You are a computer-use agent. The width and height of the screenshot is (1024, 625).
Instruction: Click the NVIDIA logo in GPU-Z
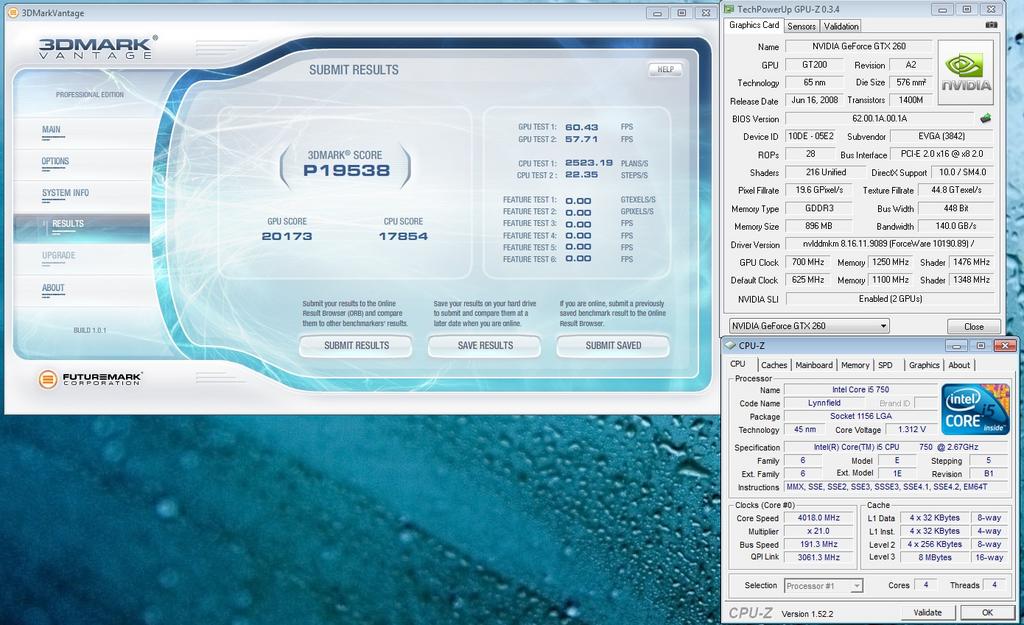pyautogui.click(x=966, y=72)
